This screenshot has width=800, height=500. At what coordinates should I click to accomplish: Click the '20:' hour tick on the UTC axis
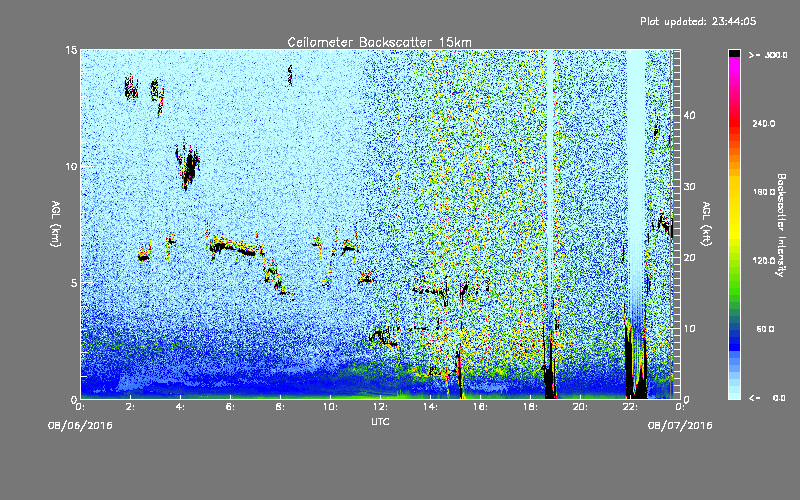click(581, 407)
